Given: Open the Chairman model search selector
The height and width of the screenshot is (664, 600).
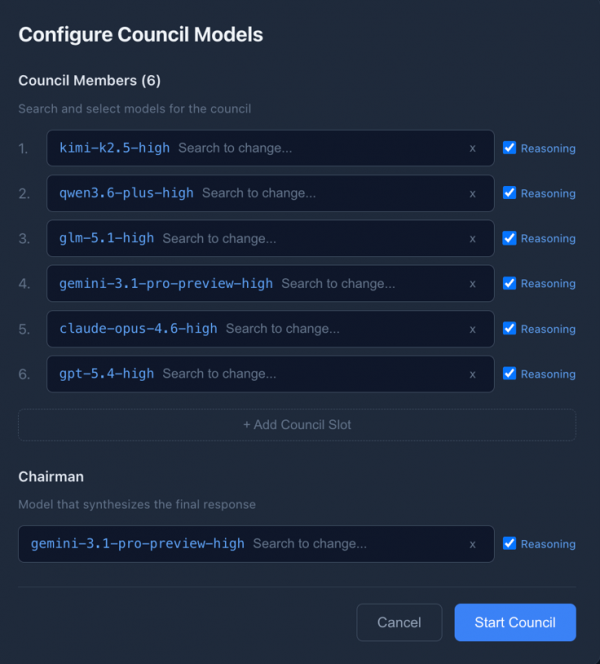Looking at the screenshot, I should pos(350,544).
